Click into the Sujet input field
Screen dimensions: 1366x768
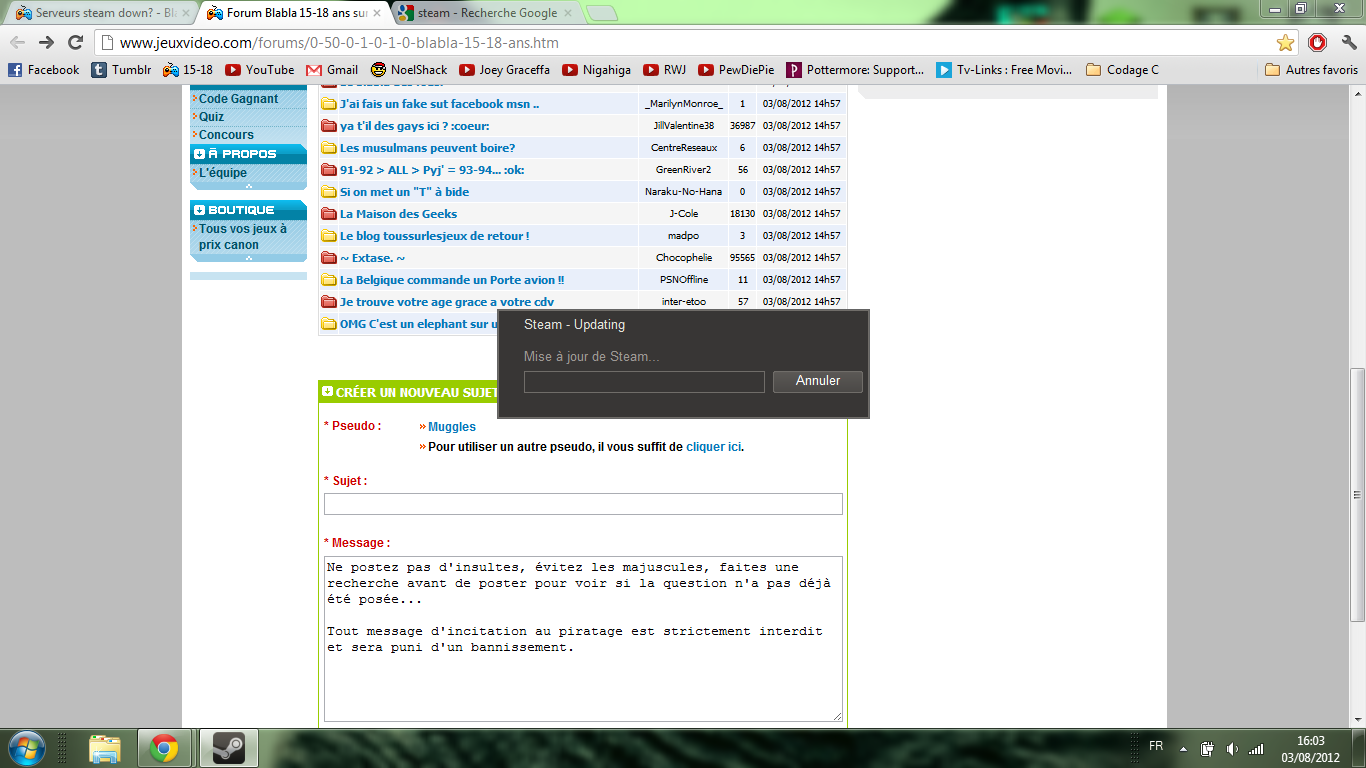coord(583,504)
